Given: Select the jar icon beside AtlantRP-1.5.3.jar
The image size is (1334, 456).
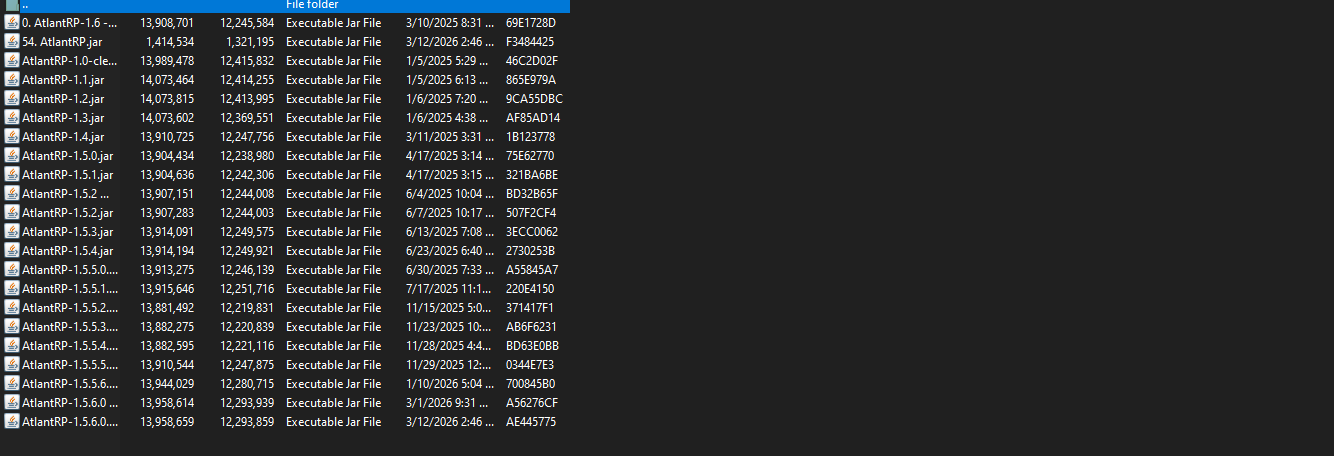Looking at the screenshot, I should [12, 231].
